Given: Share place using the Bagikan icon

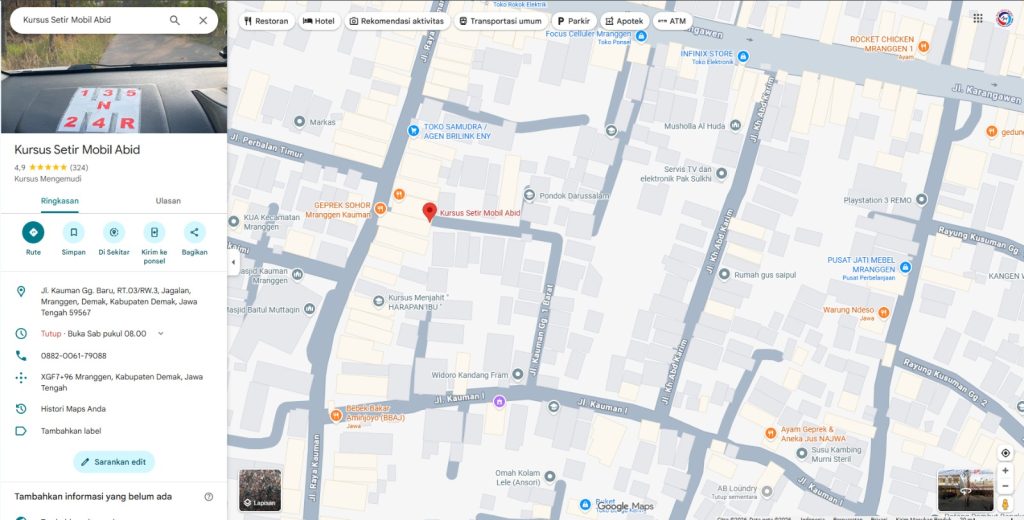Looking at the screenshot, I should click(x=194, y=232).
